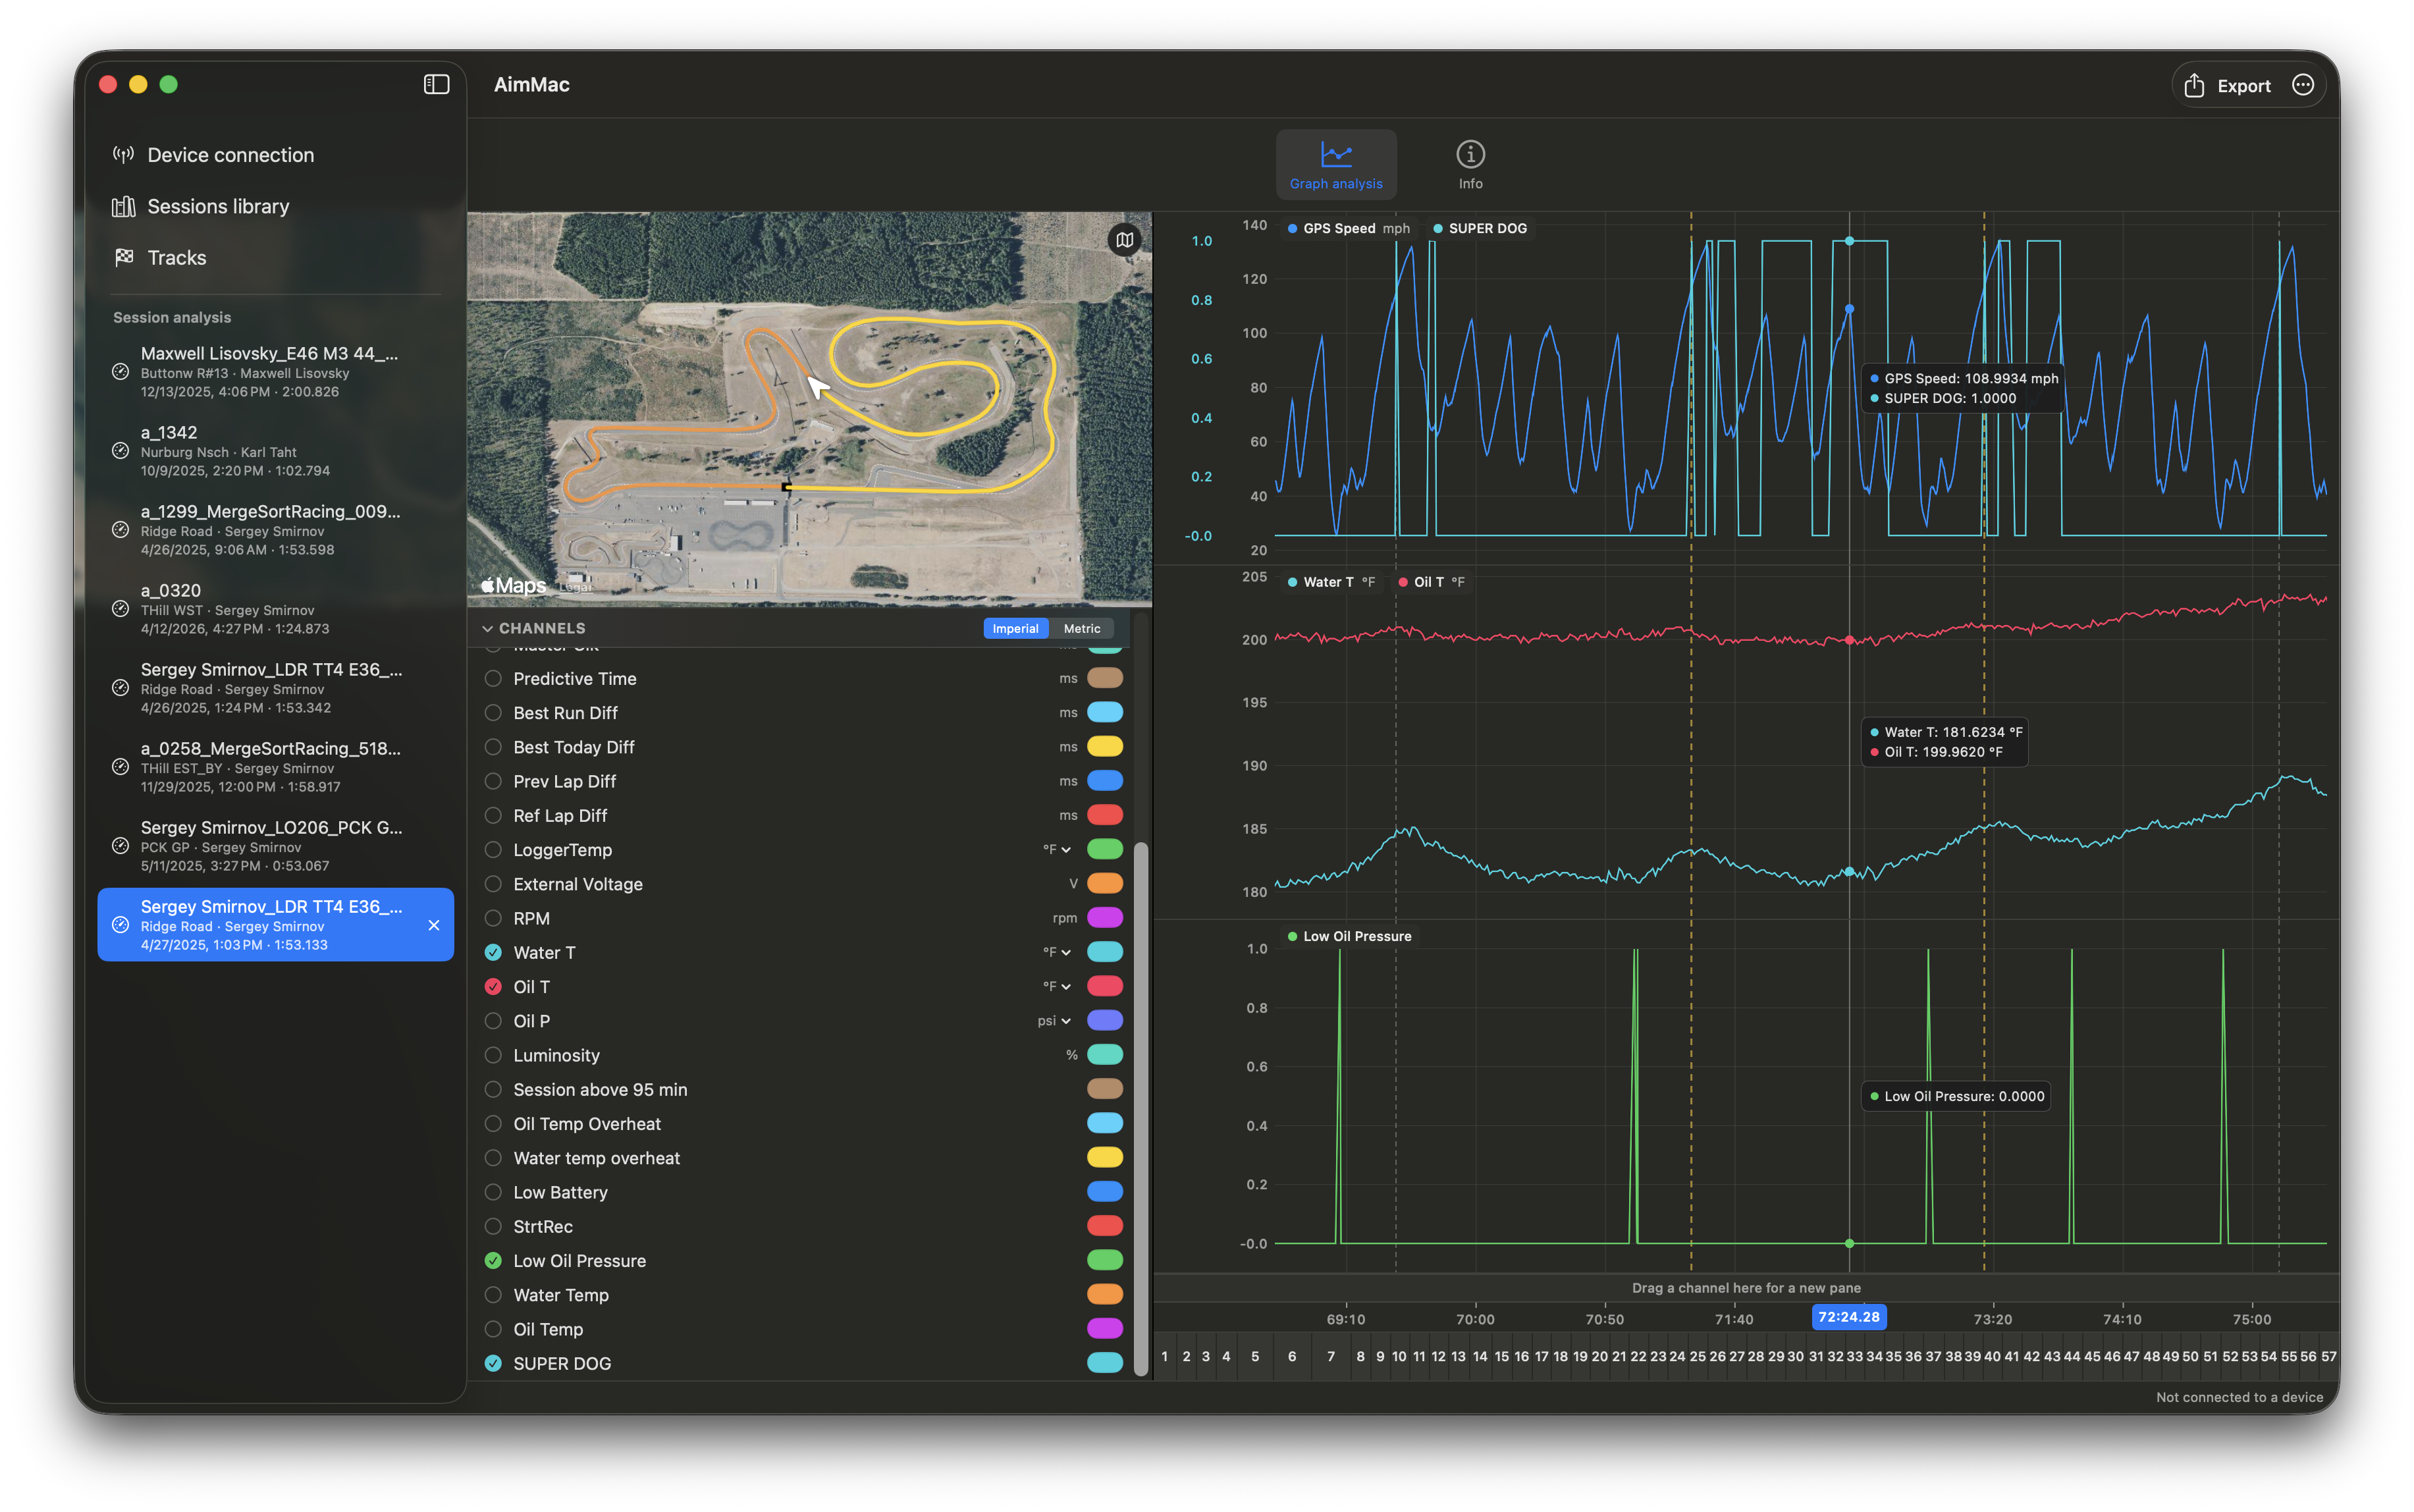This screenshot has height=1512, width=2414.
Task: Select lap 6 in lap strip
Action: pyautogui.click(x=1292, y=1357)
